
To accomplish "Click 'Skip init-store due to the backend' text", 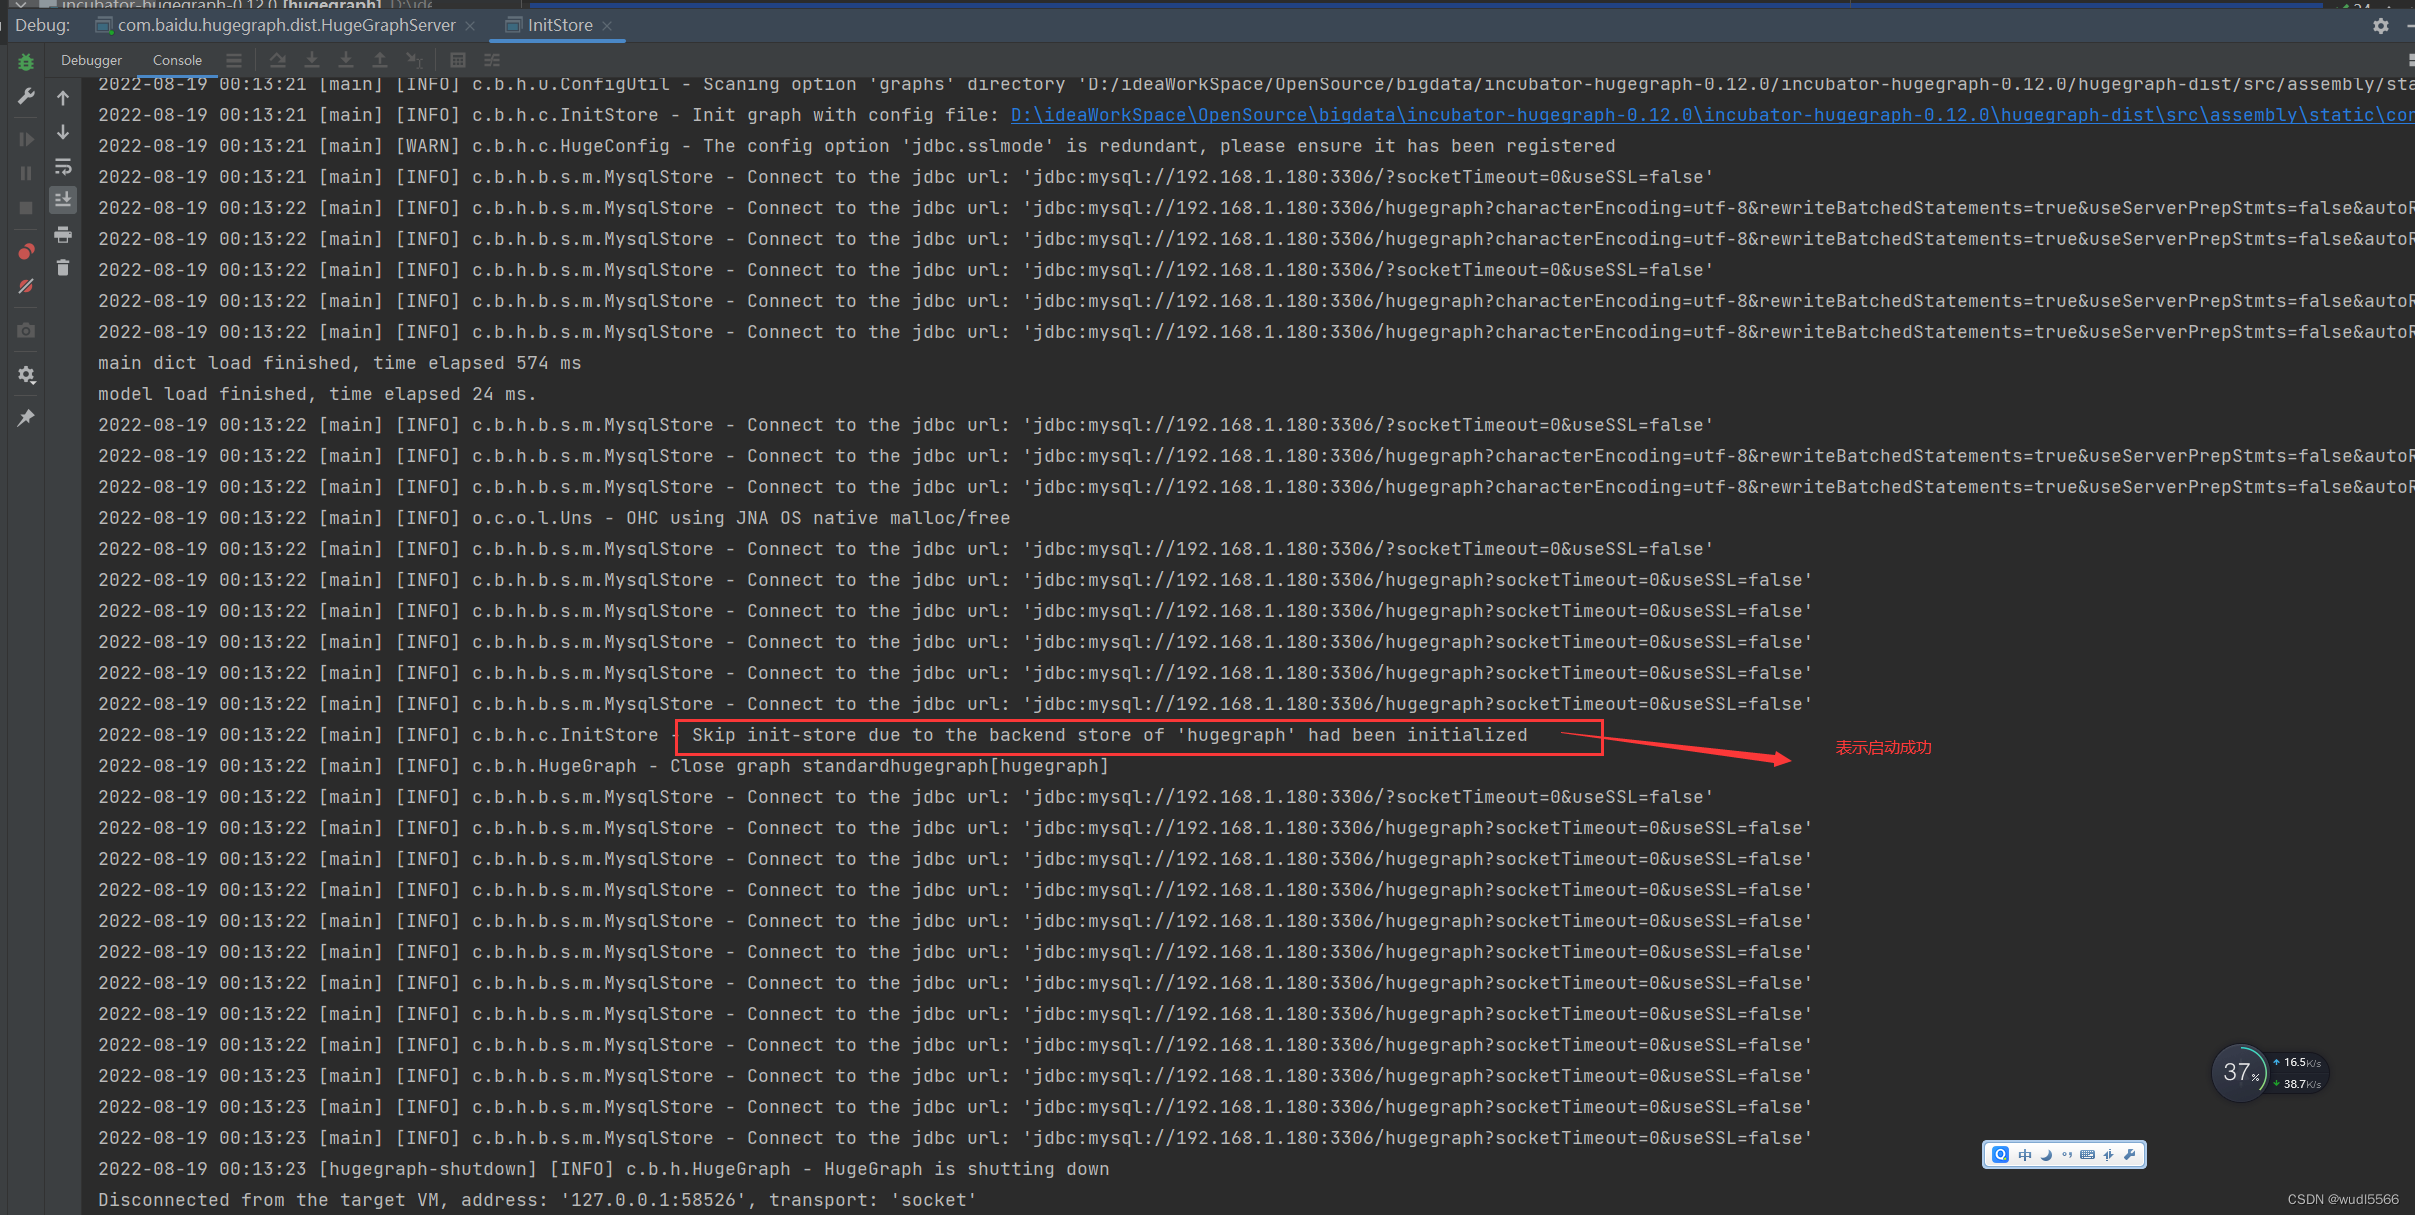I will (x=1110, y=735).
